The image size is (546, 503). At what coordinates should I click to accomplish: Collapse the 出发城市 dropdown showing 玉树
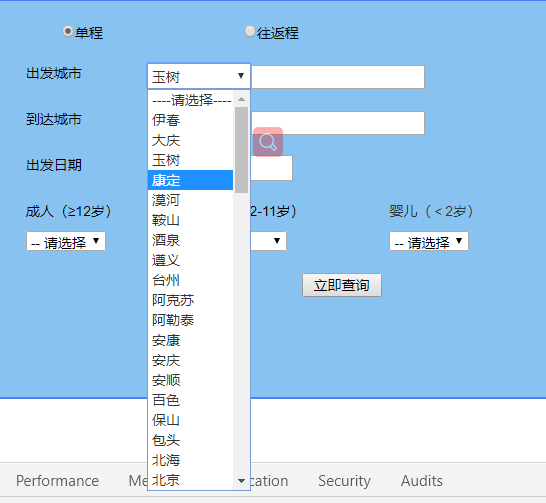point(199,76)
